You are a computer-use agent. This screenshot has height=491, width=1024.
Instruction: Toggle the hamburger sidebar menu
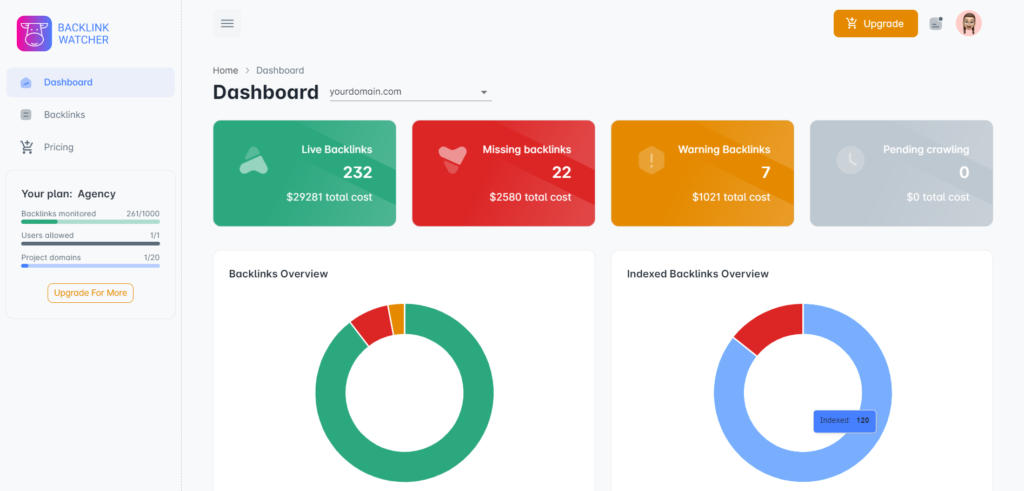(x=227, y=23)
